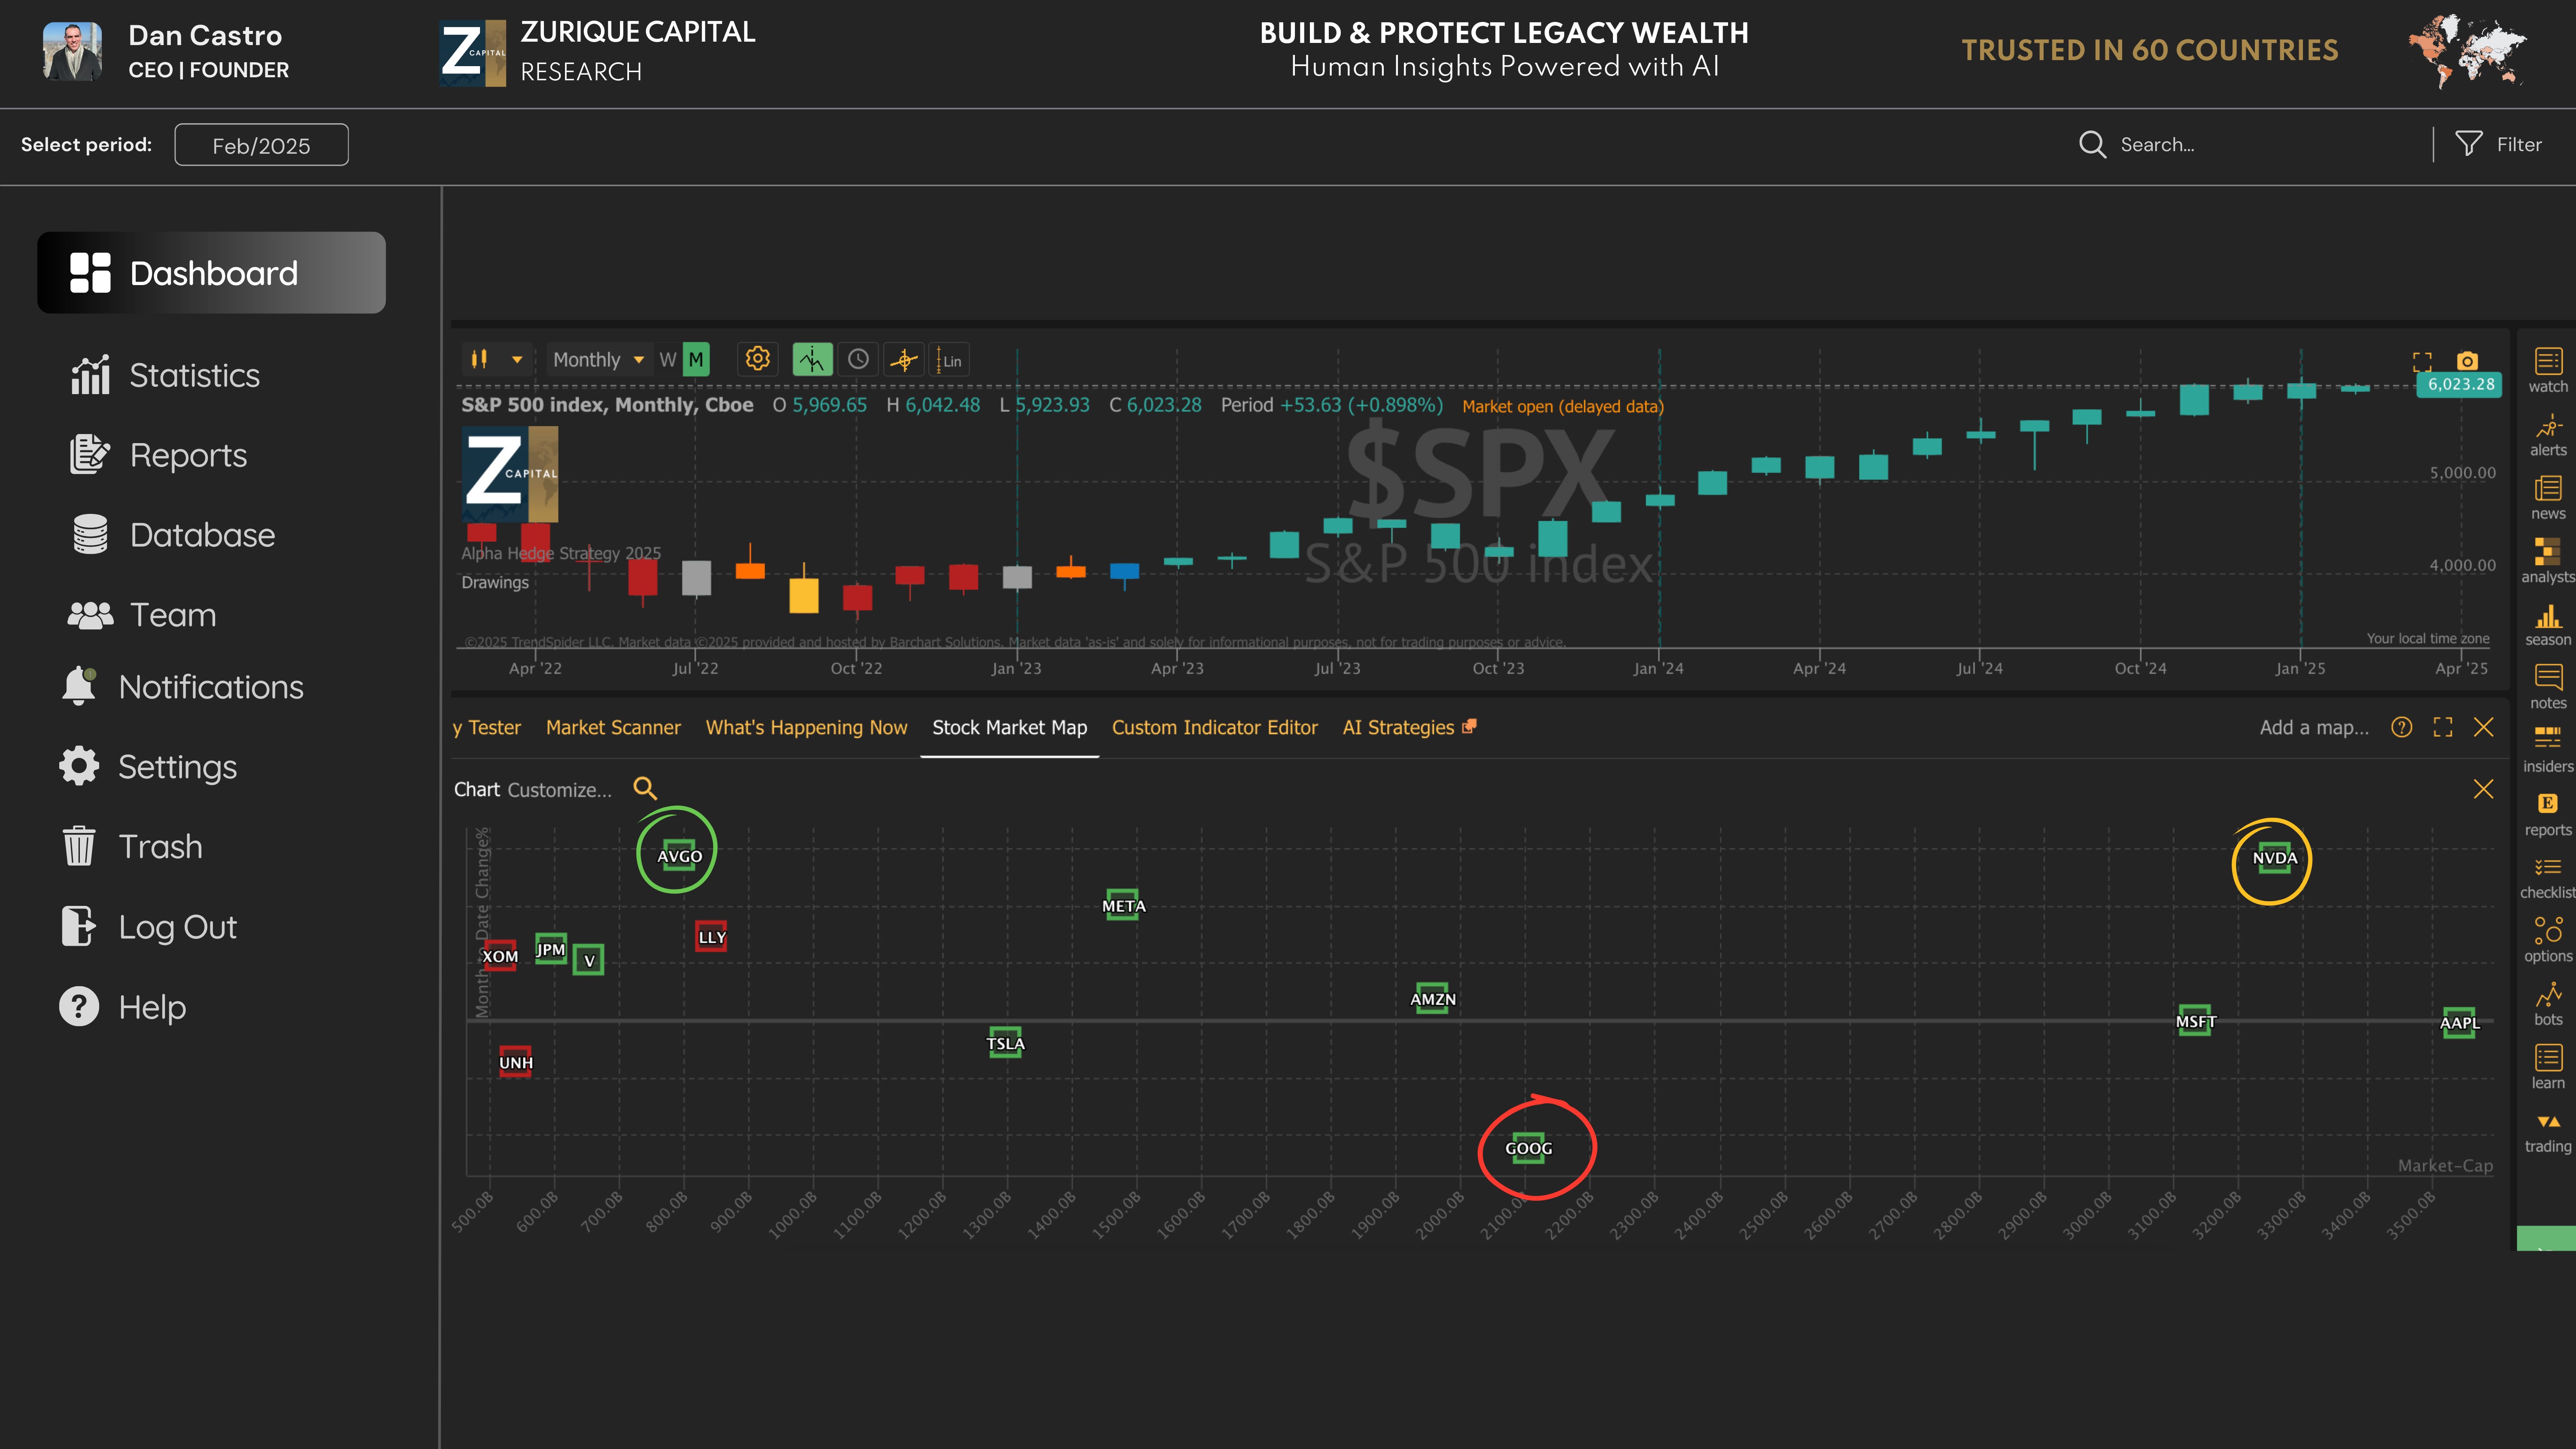The width and height of the screenshot is (2576, 1449).
Task: Click the chart screenshot camera icon
Action: coord(2467,360)
